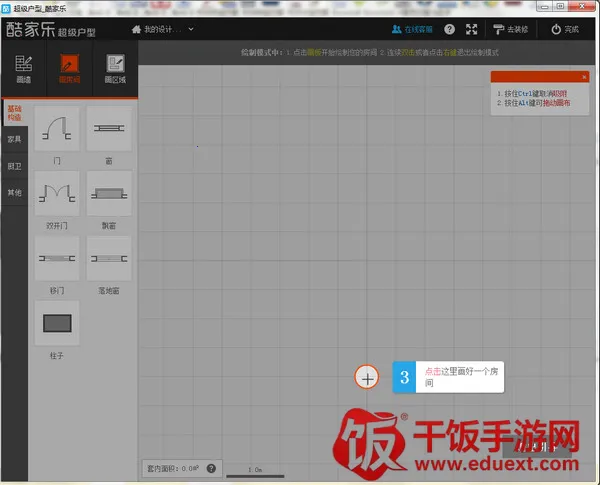This screenshot has height=485, width=600.
Task: Select the 画墙 (draw wall) tool
Action: click(24, 68)
